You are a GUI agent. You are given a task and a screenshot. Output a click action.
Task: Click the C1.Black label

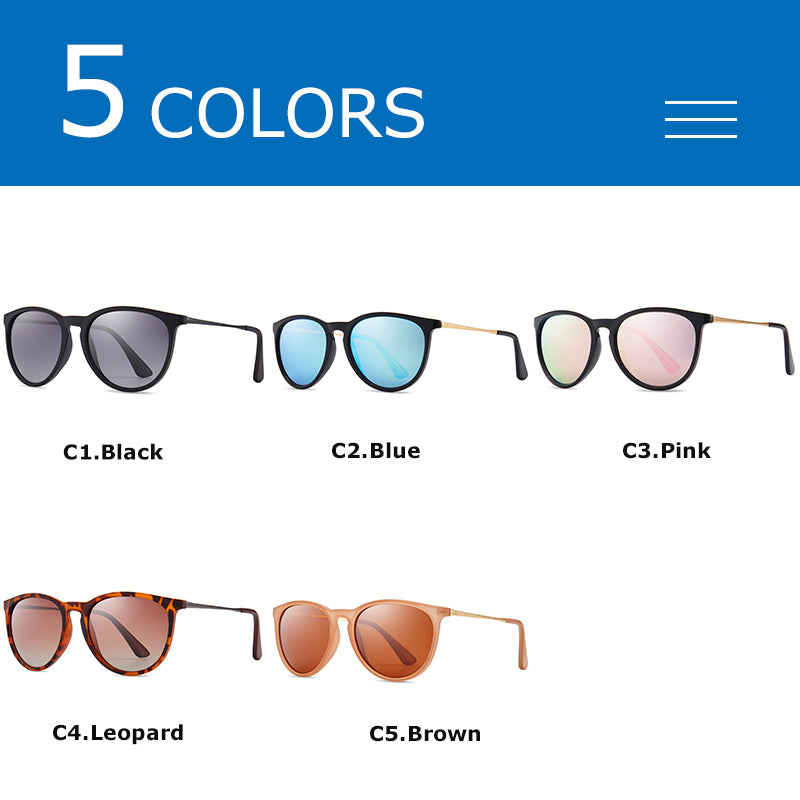click(113, 452)
